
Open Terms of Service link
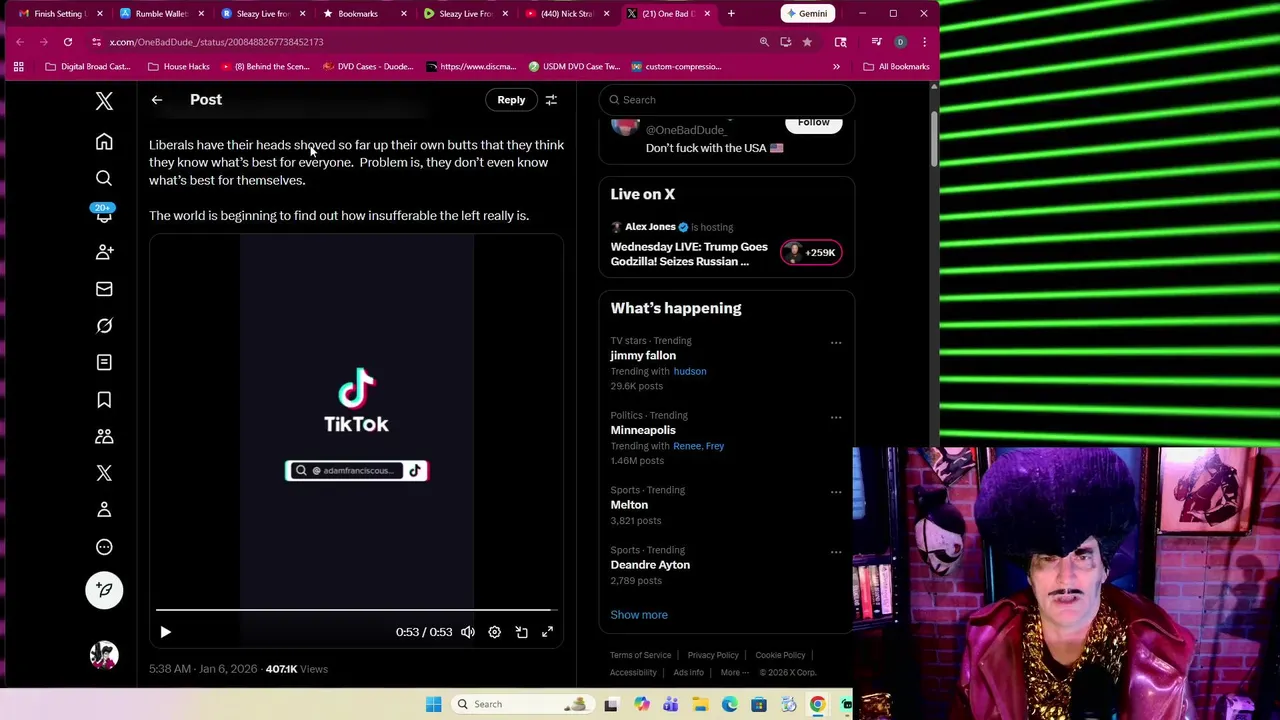pos(640,655)
